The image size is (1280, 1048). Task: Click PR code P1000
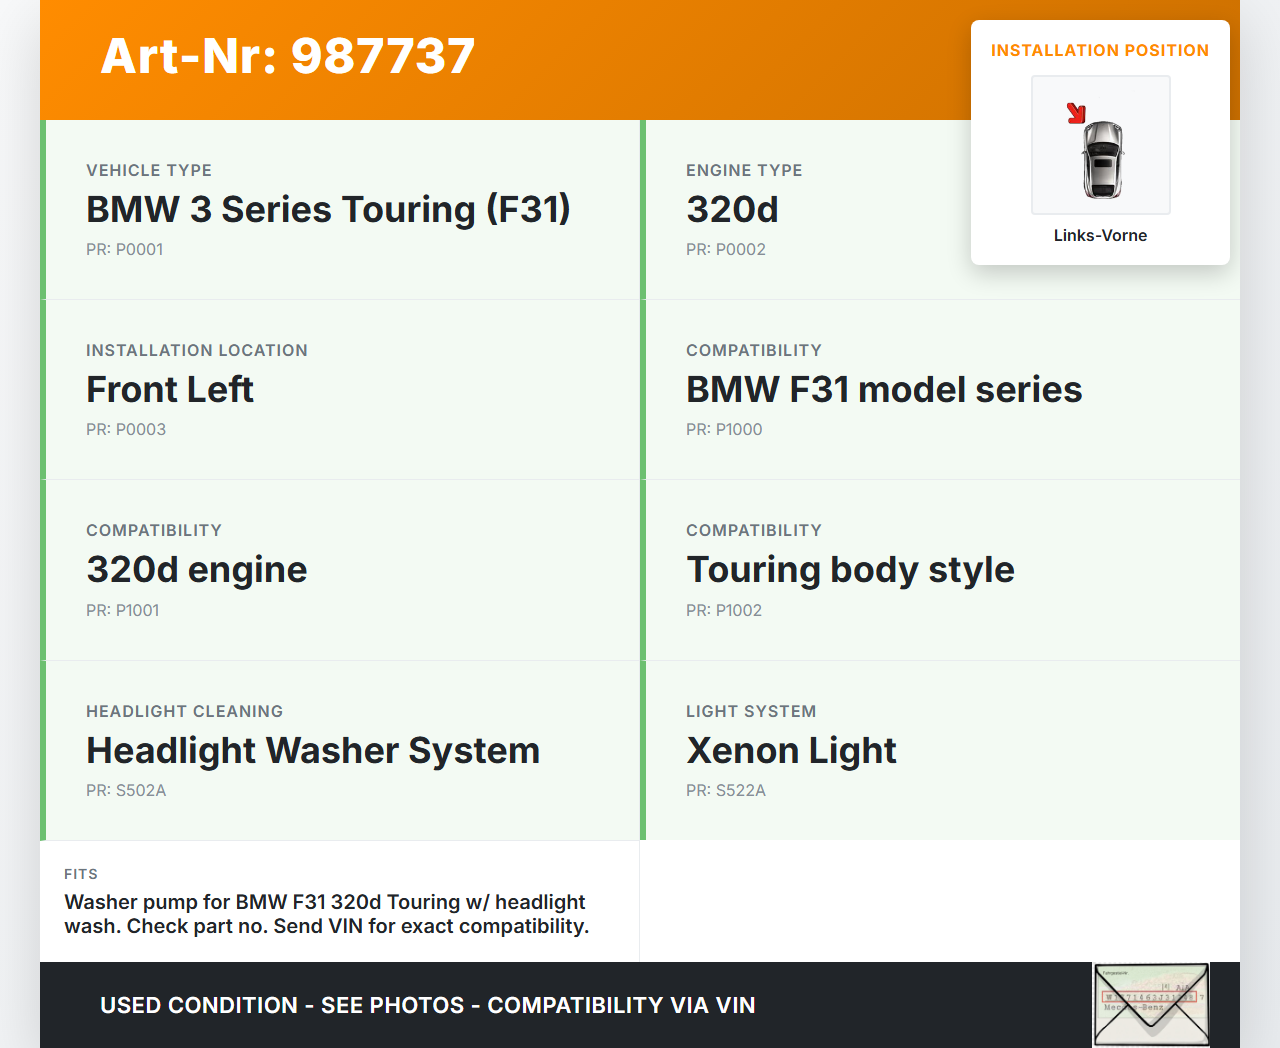tap(724, 429)
